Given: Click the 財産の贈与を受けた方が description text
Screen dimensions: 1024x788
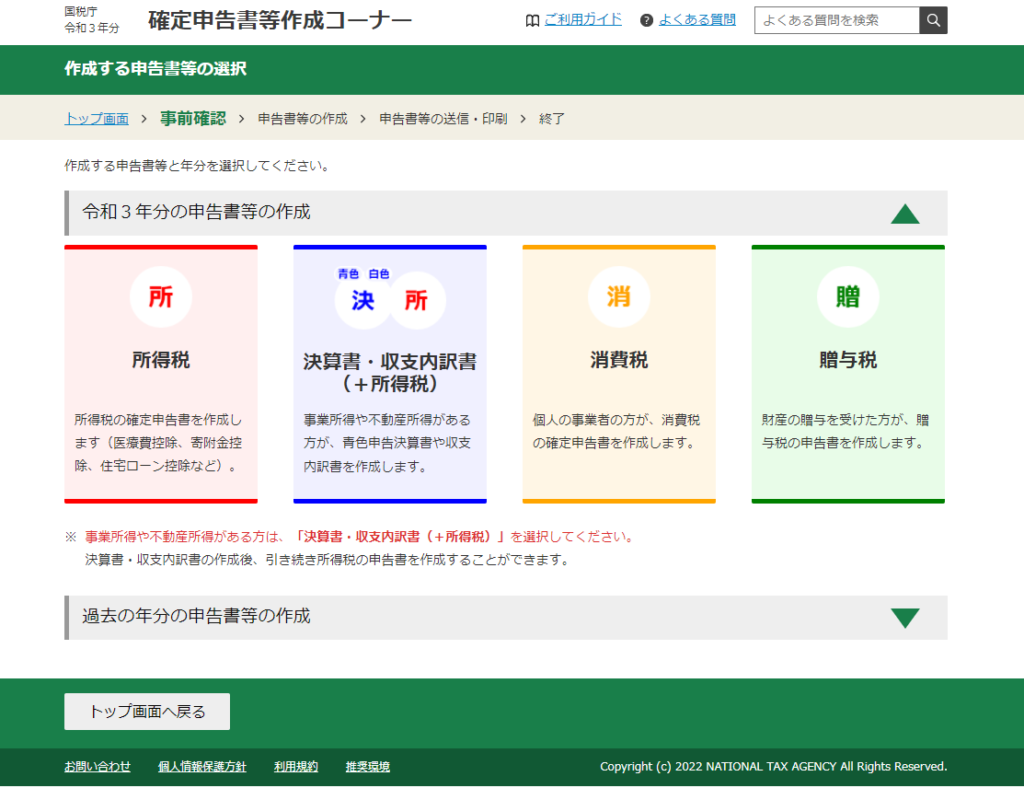Looking at the screenshot, I should click(846, 431).
